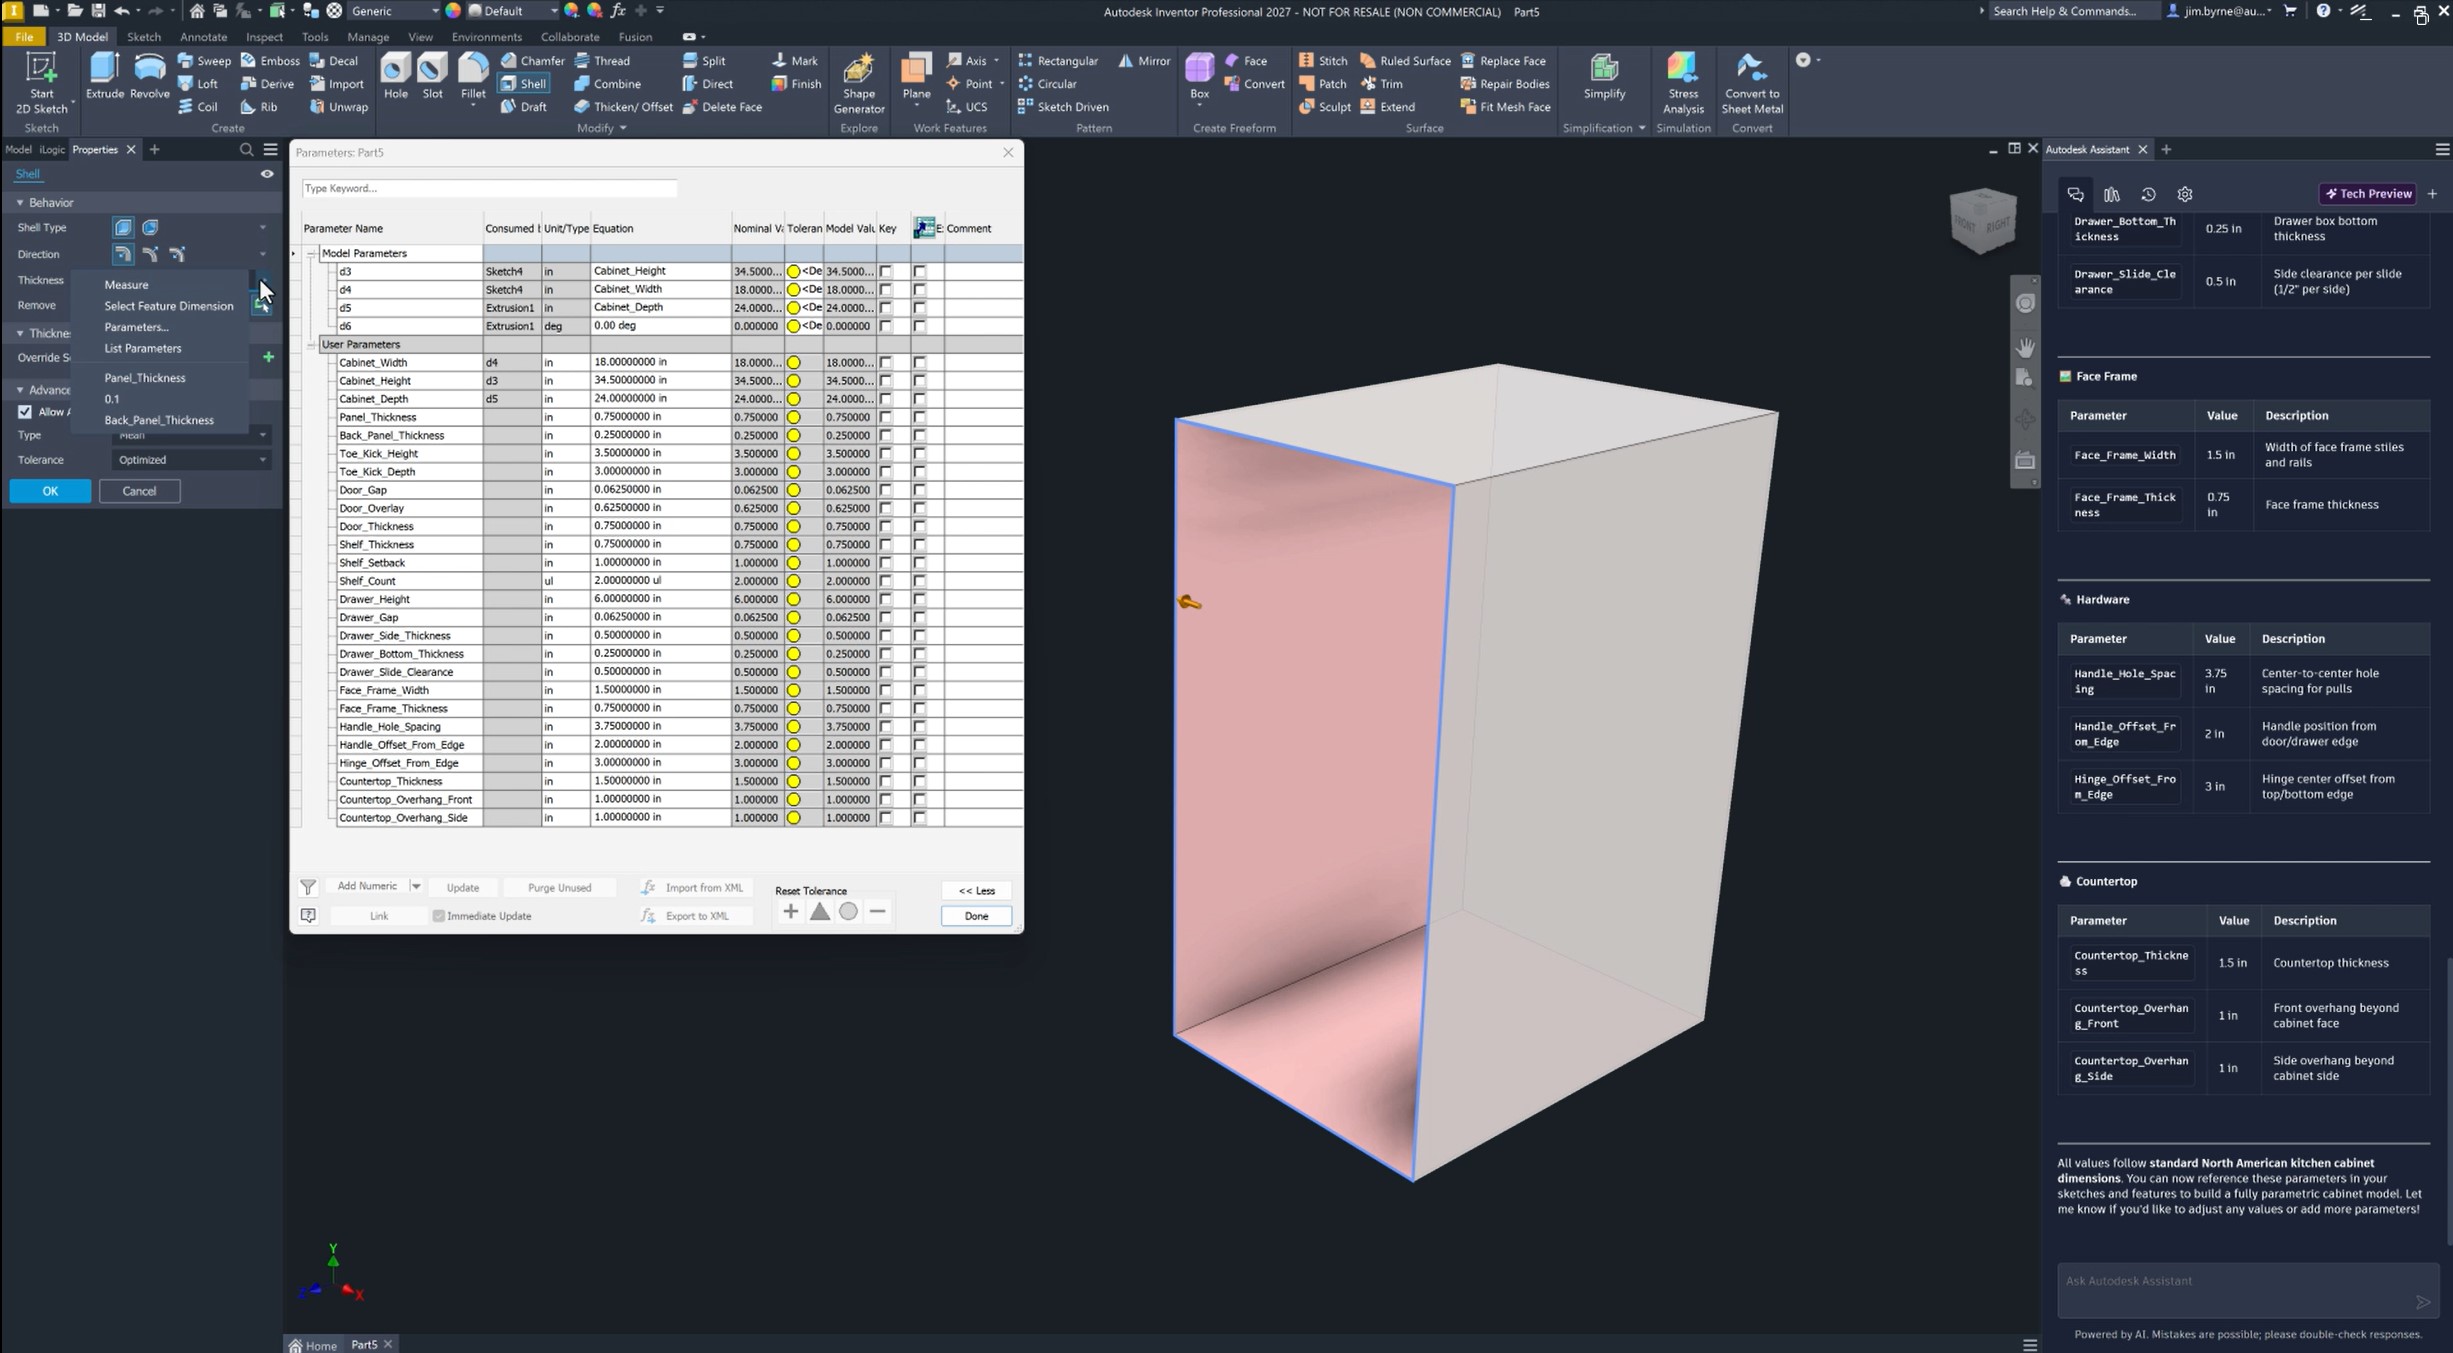Choose Panel_Thickness from the flyout menu

(145, 378)
